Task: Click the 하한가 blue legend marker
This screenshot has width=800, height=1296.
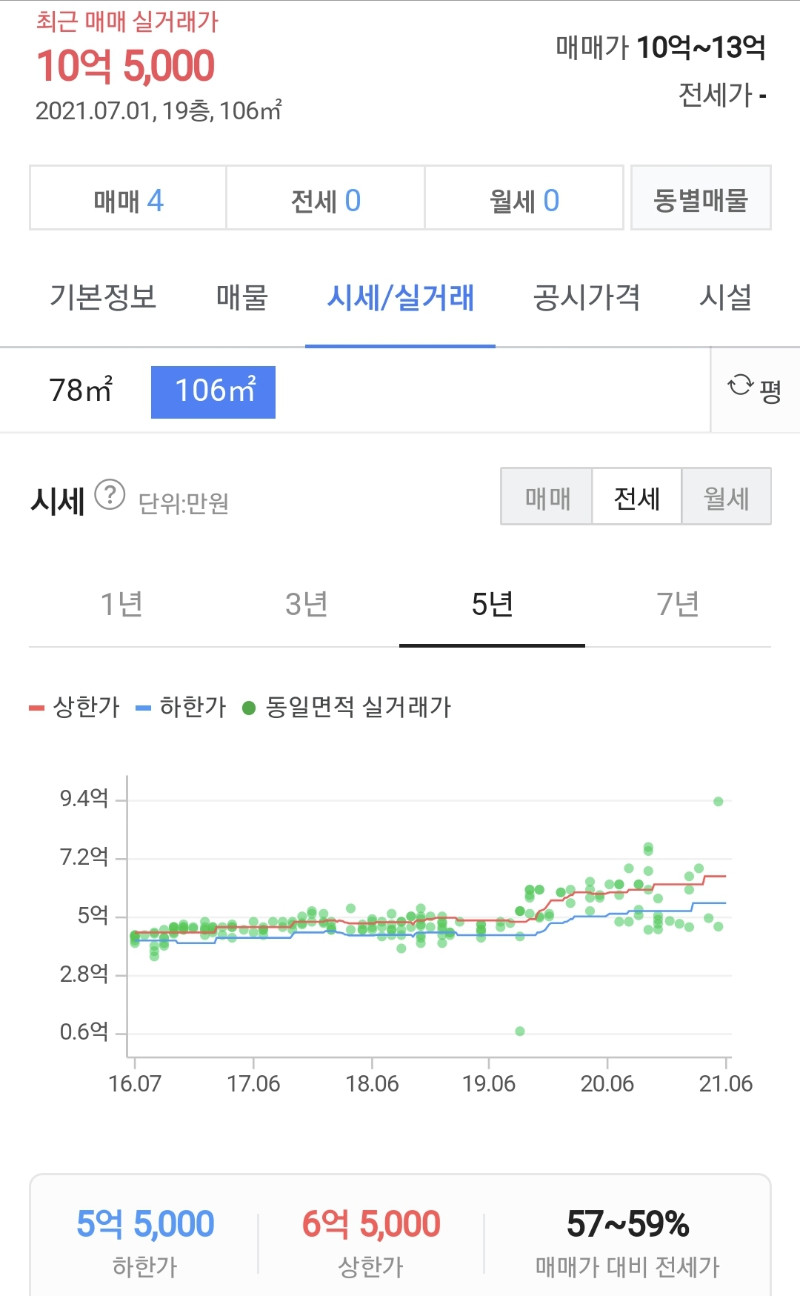Action: pyautogui.click(x=144, y=708)
